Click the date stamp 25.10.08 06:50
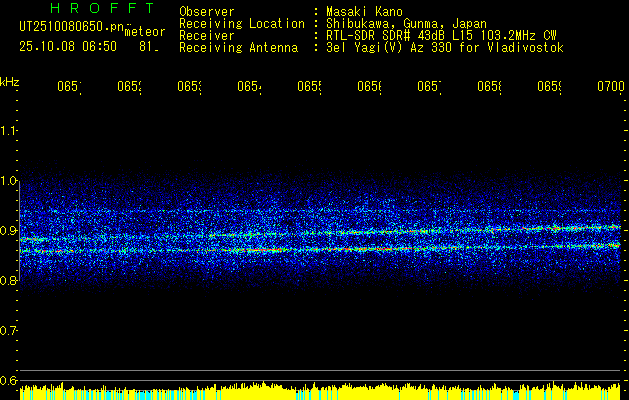Screen dimensions: 629x400 (x=68, y=47)
